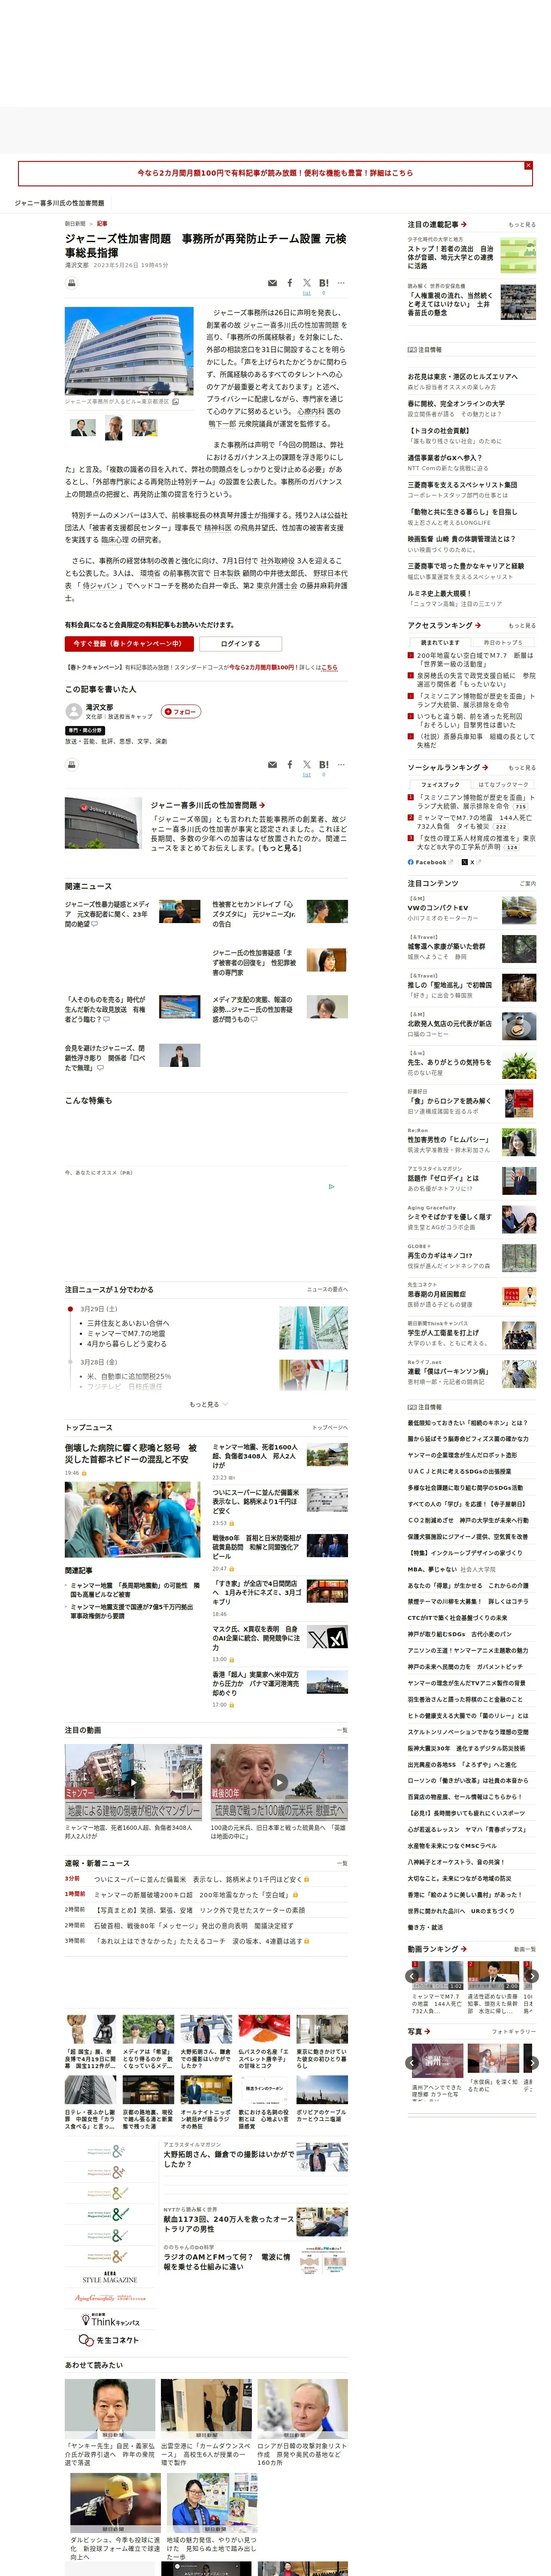Share on X from row below author profile
The image size is (551, 2576).
click(307, 764)
